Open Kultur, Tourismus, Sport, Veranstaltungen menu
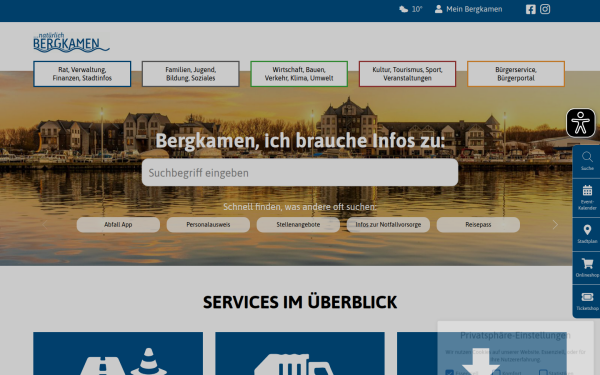The image size is (600, 375). coord(407,74)
